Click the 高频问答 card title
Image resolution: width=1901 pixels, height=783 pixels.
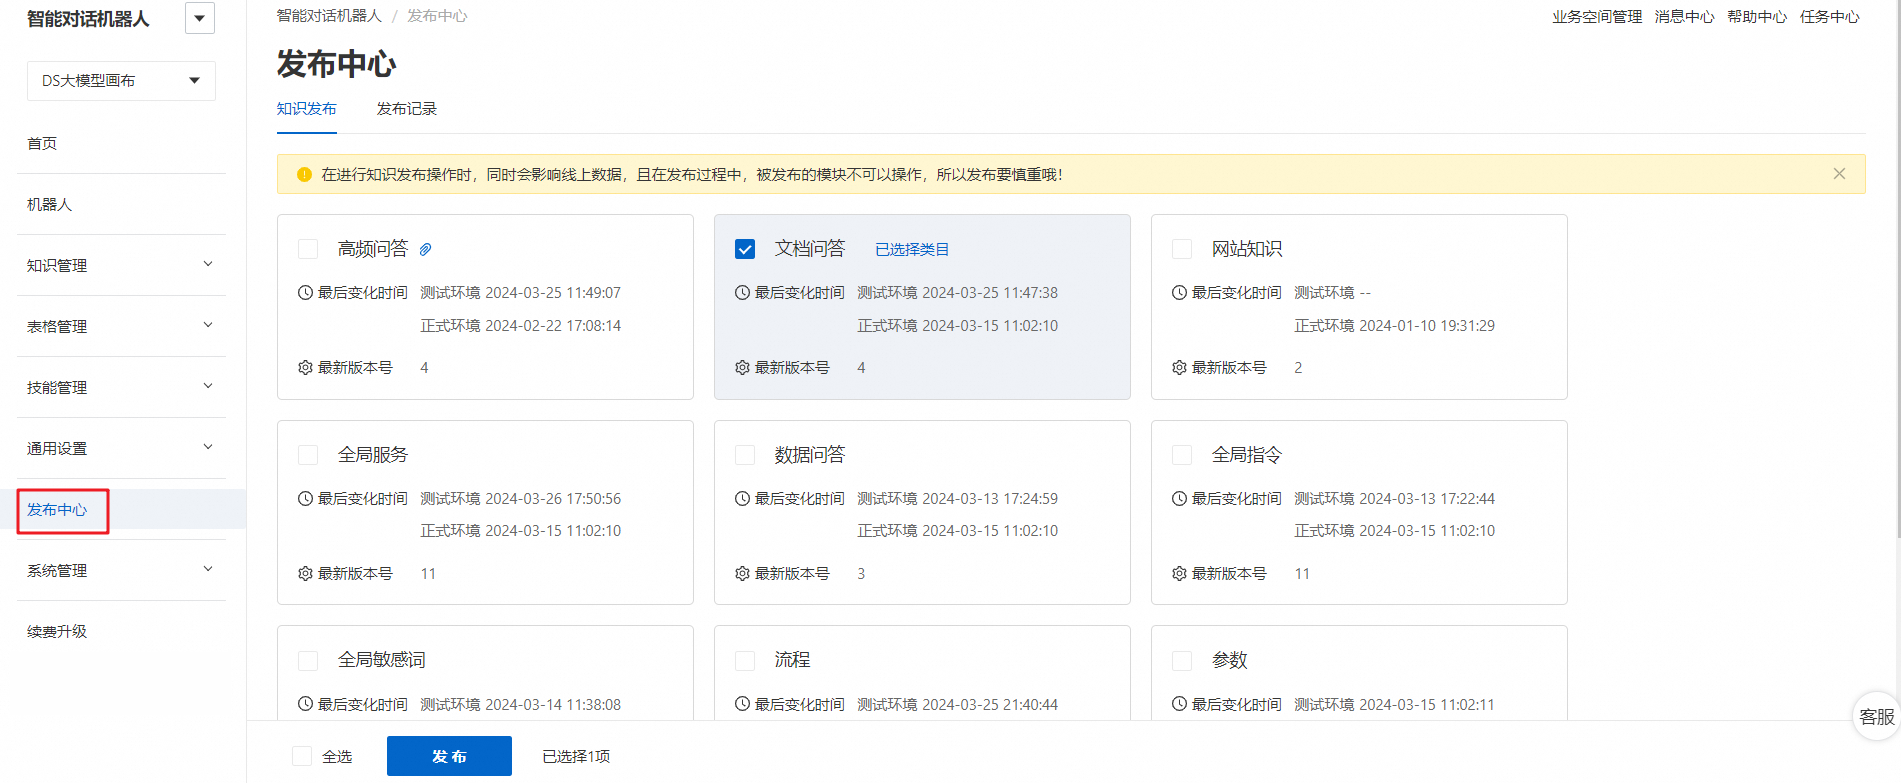tap(373, 249)
